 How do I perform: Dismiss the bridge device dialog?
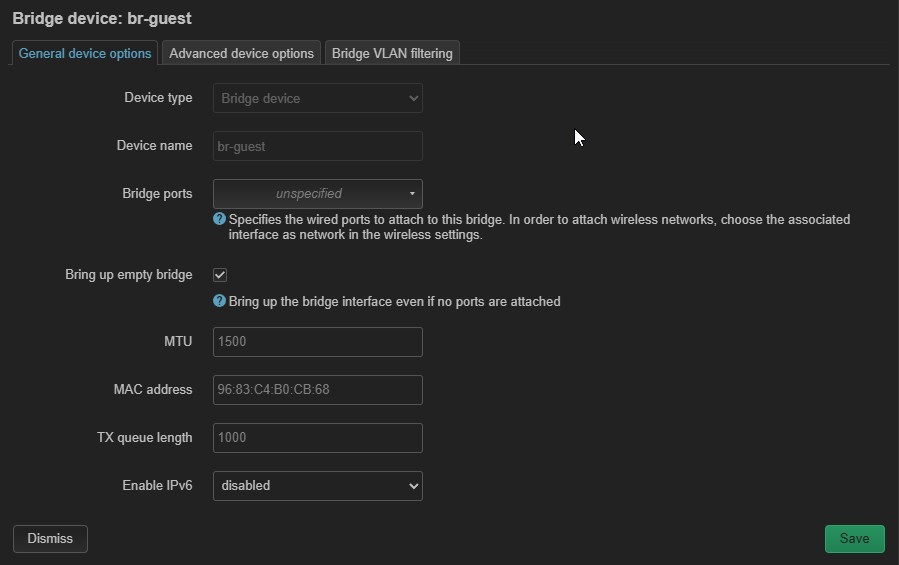pyautogui.click(x=50, y=539)
